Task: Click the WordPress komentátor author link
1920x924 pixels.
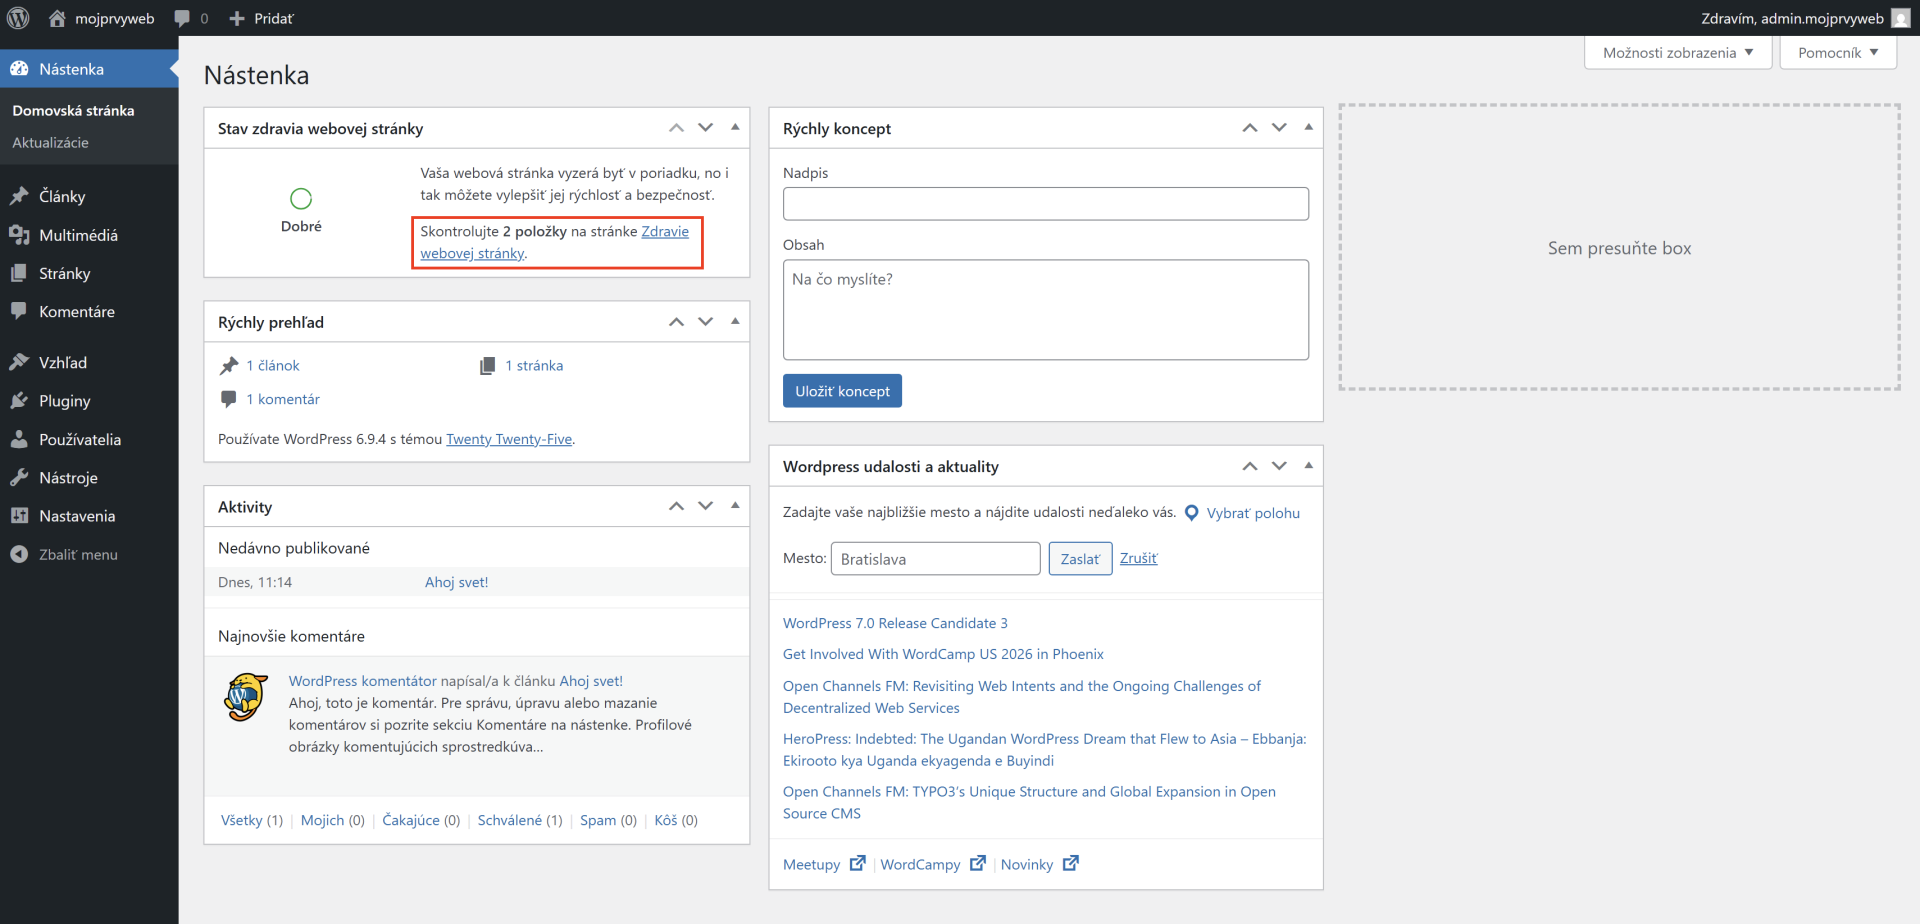Action: point(363,681)
